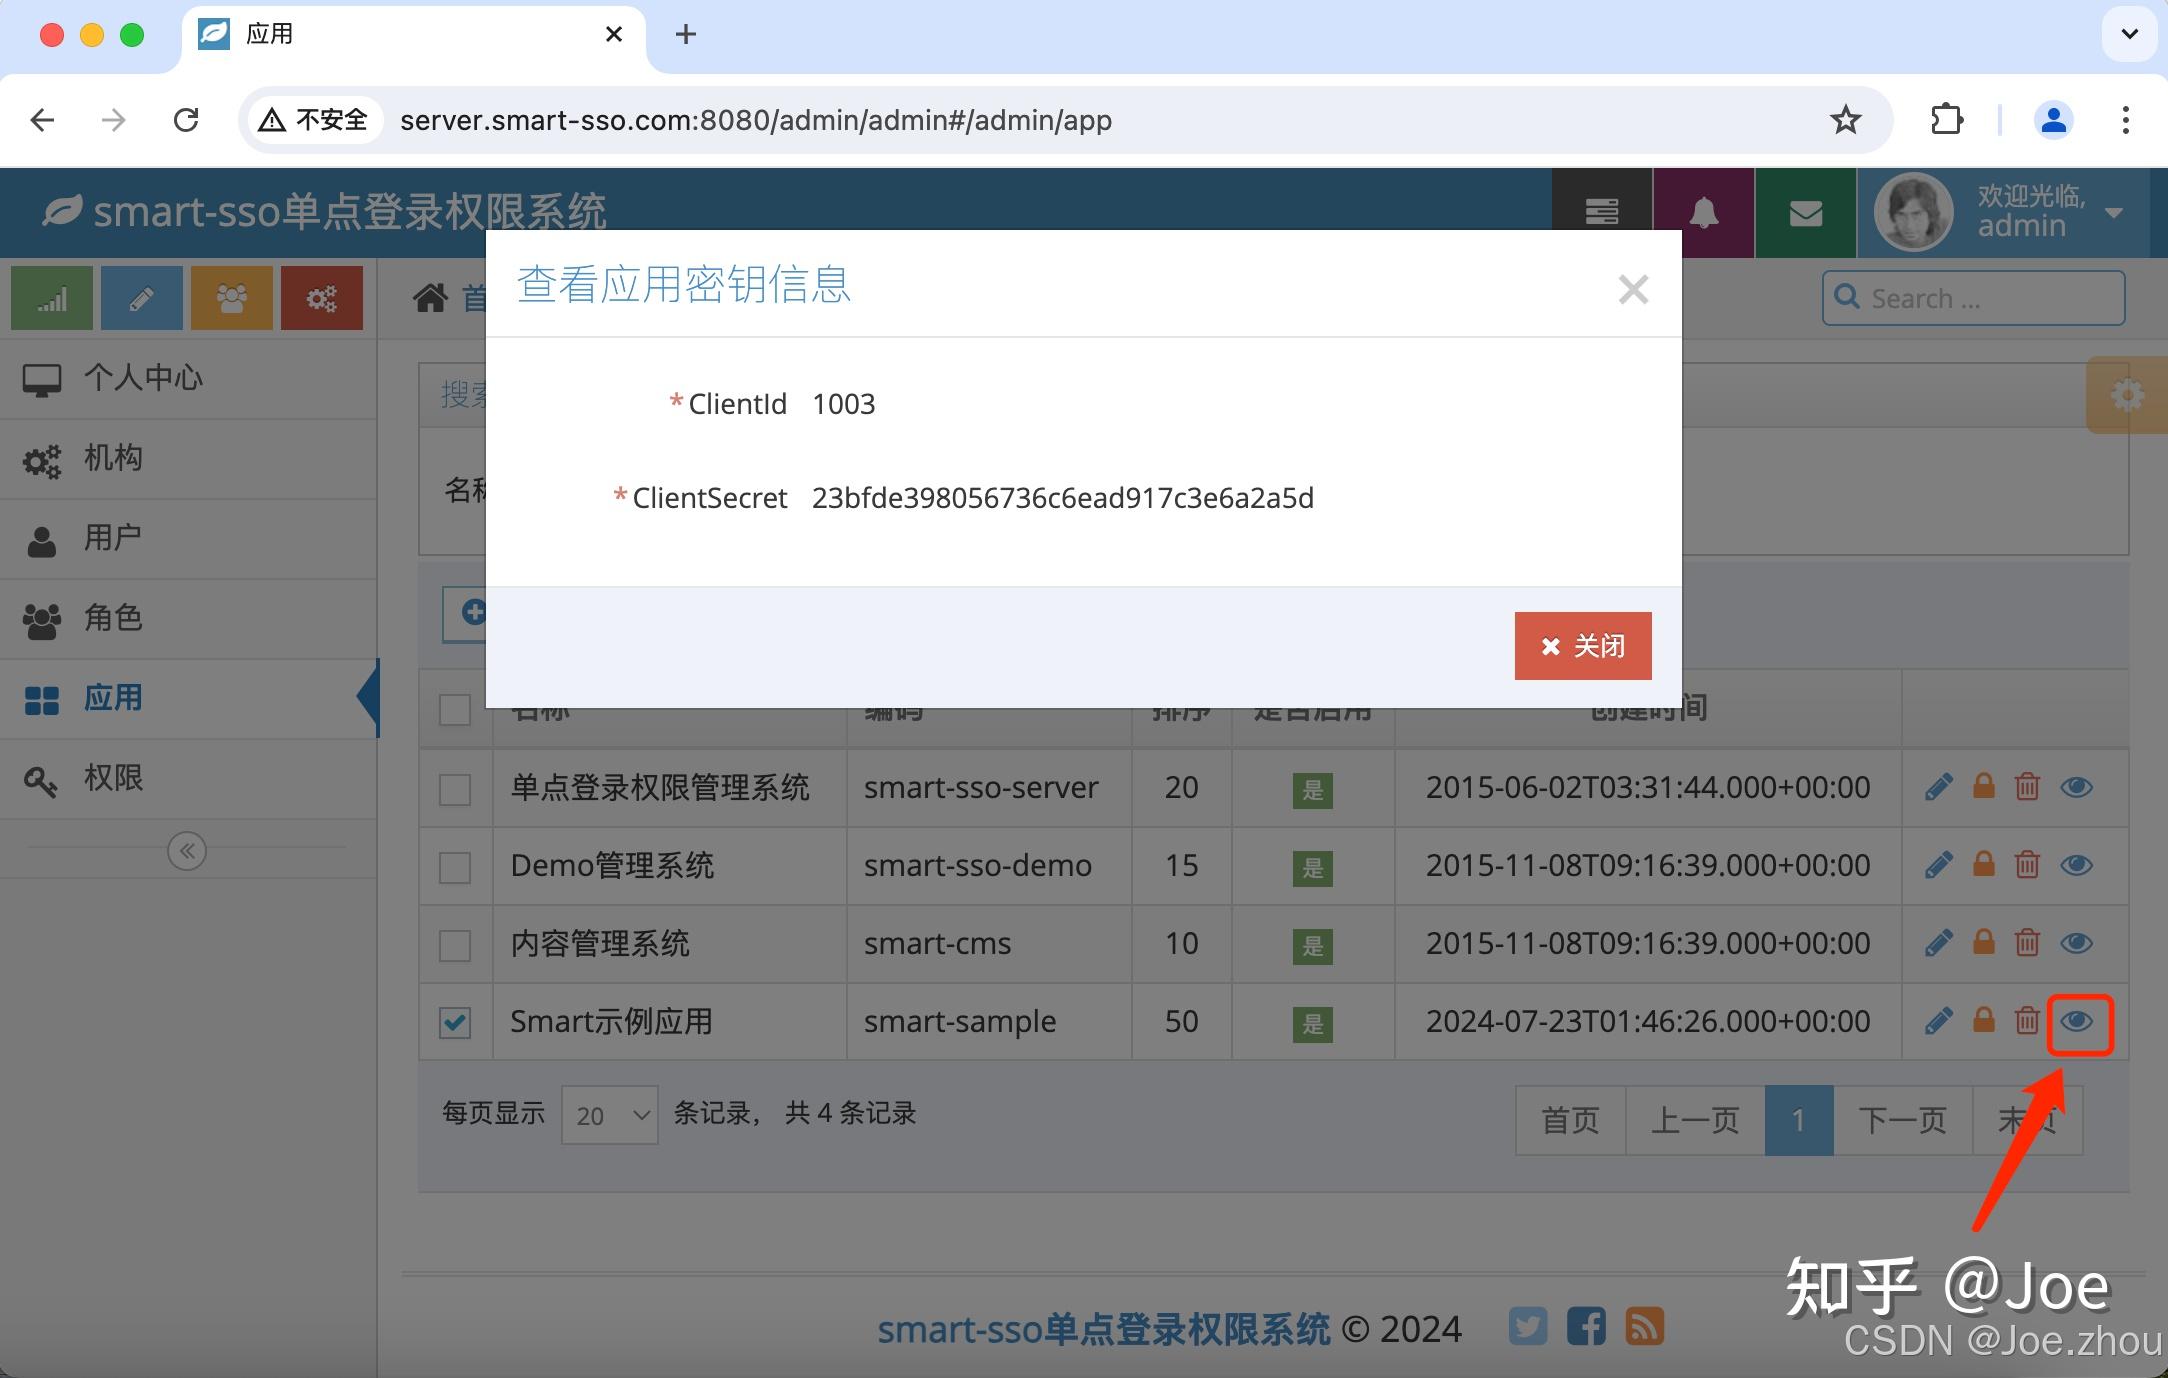
Task: Open the red gears settings shortcut icon
Action: (321, 297)
